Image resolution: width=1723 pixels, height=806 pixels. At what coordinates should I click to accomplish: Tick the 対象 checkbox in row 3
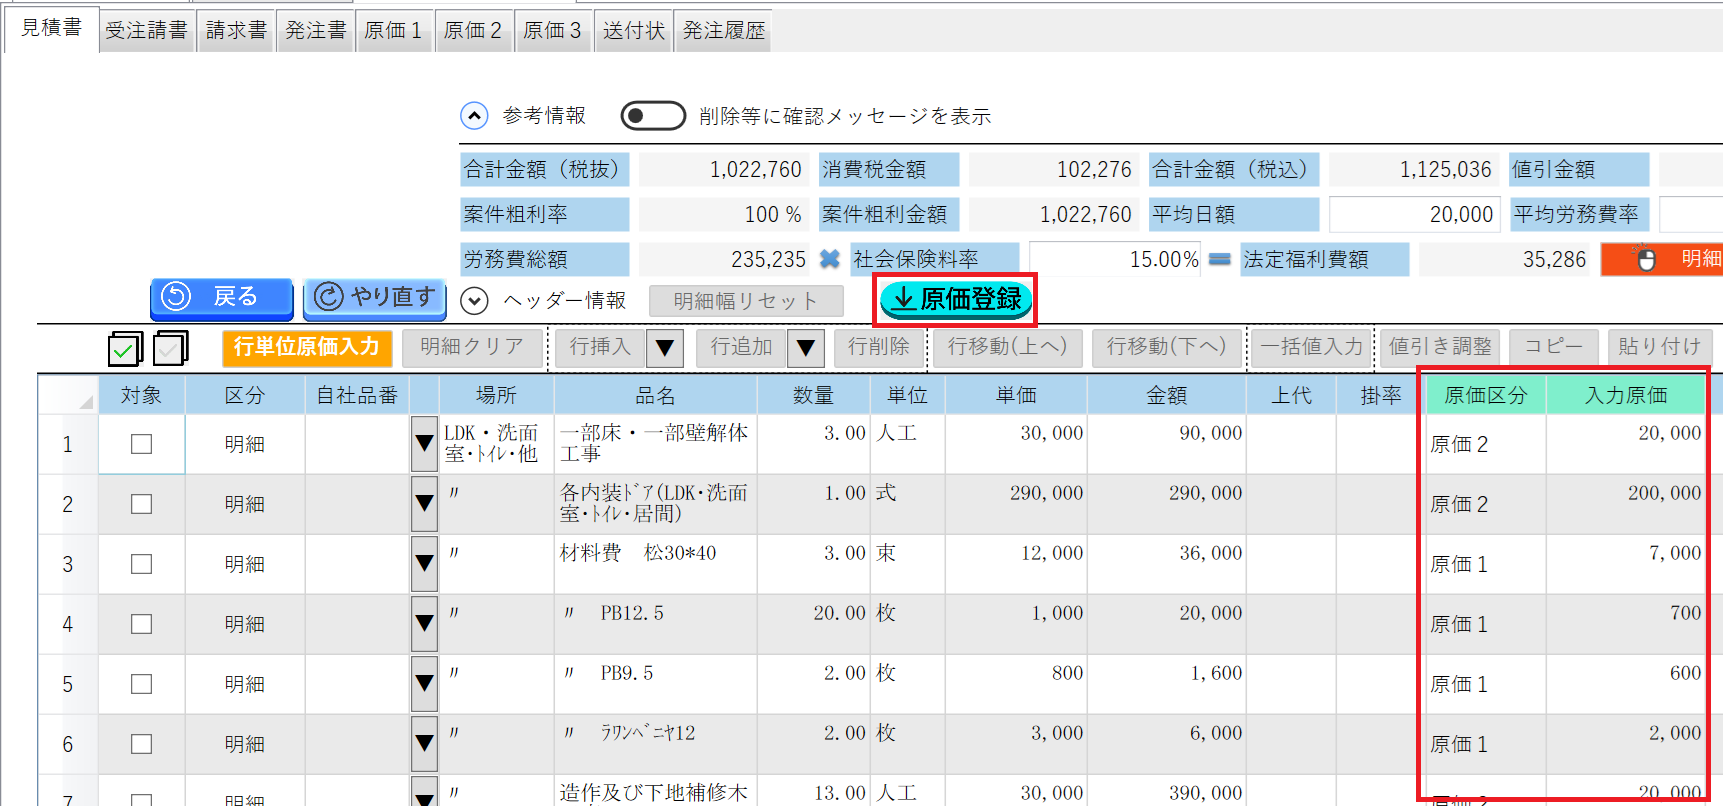coord(142,564)
